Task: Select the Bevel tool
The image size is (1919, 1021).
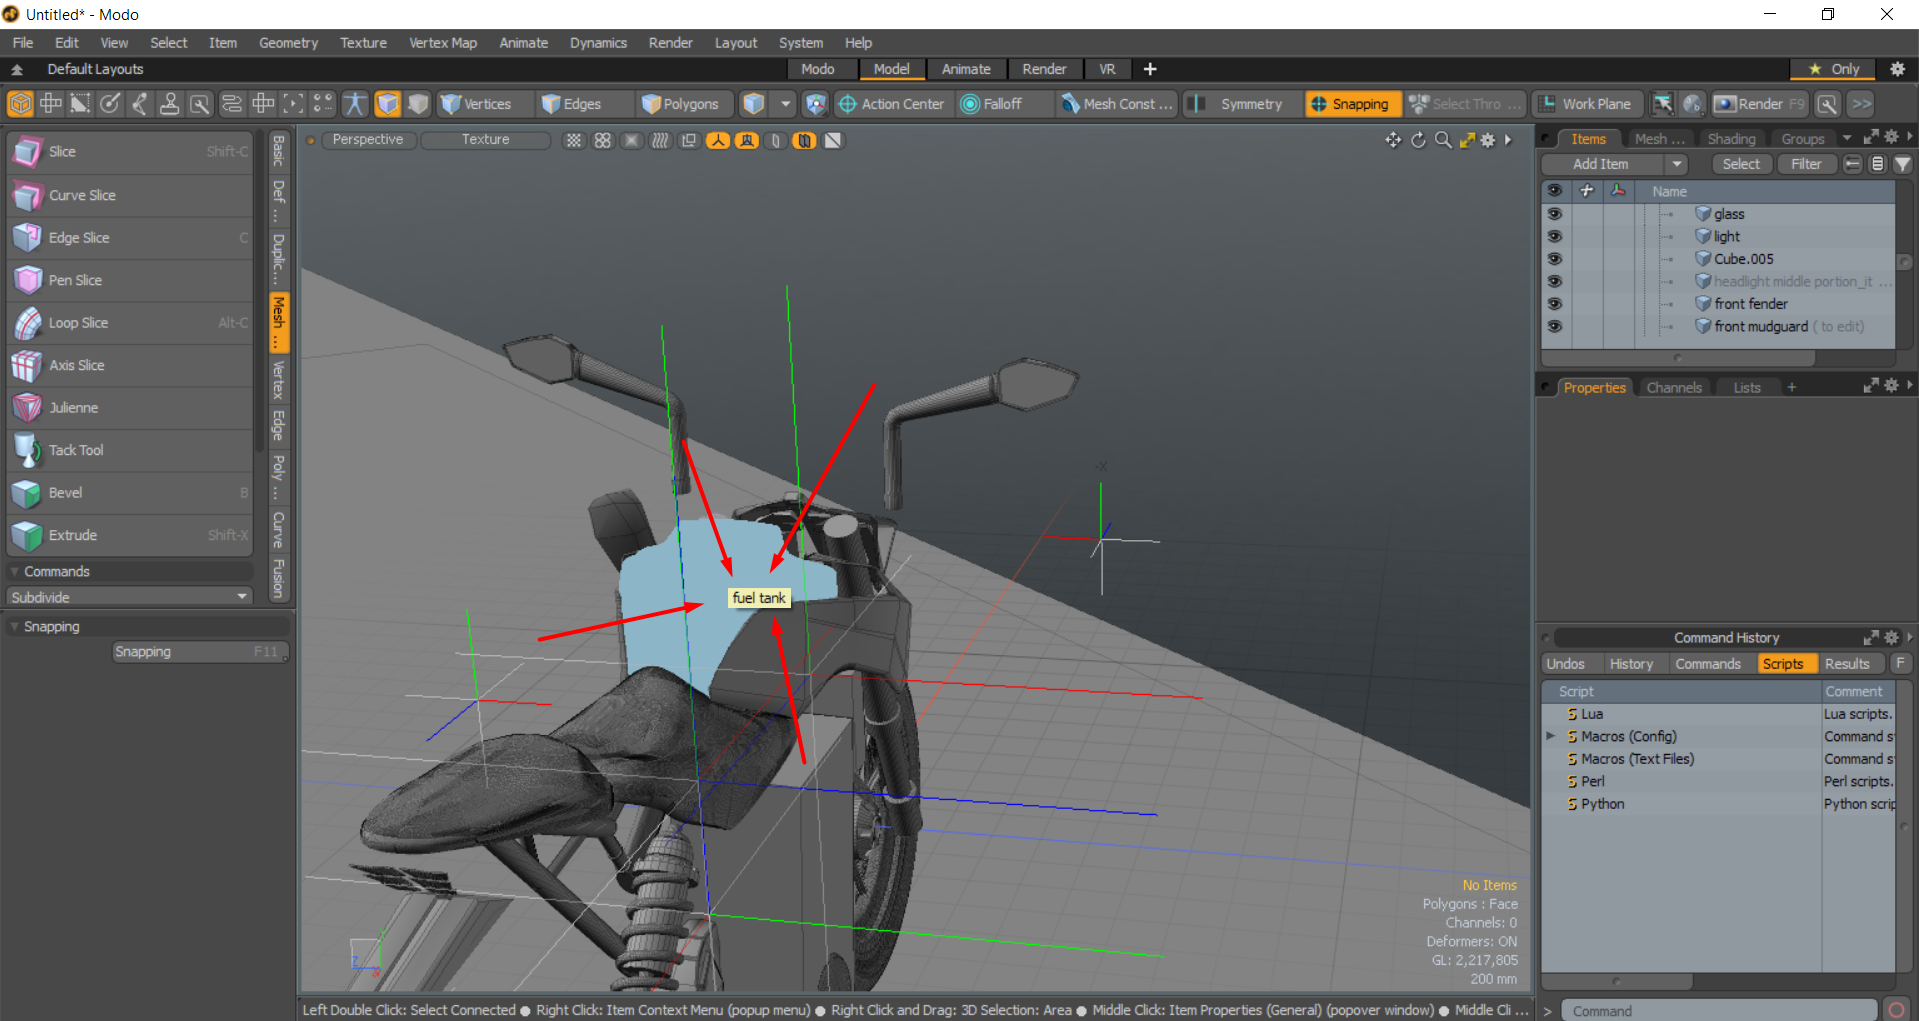Action: [x=130, y=493]
